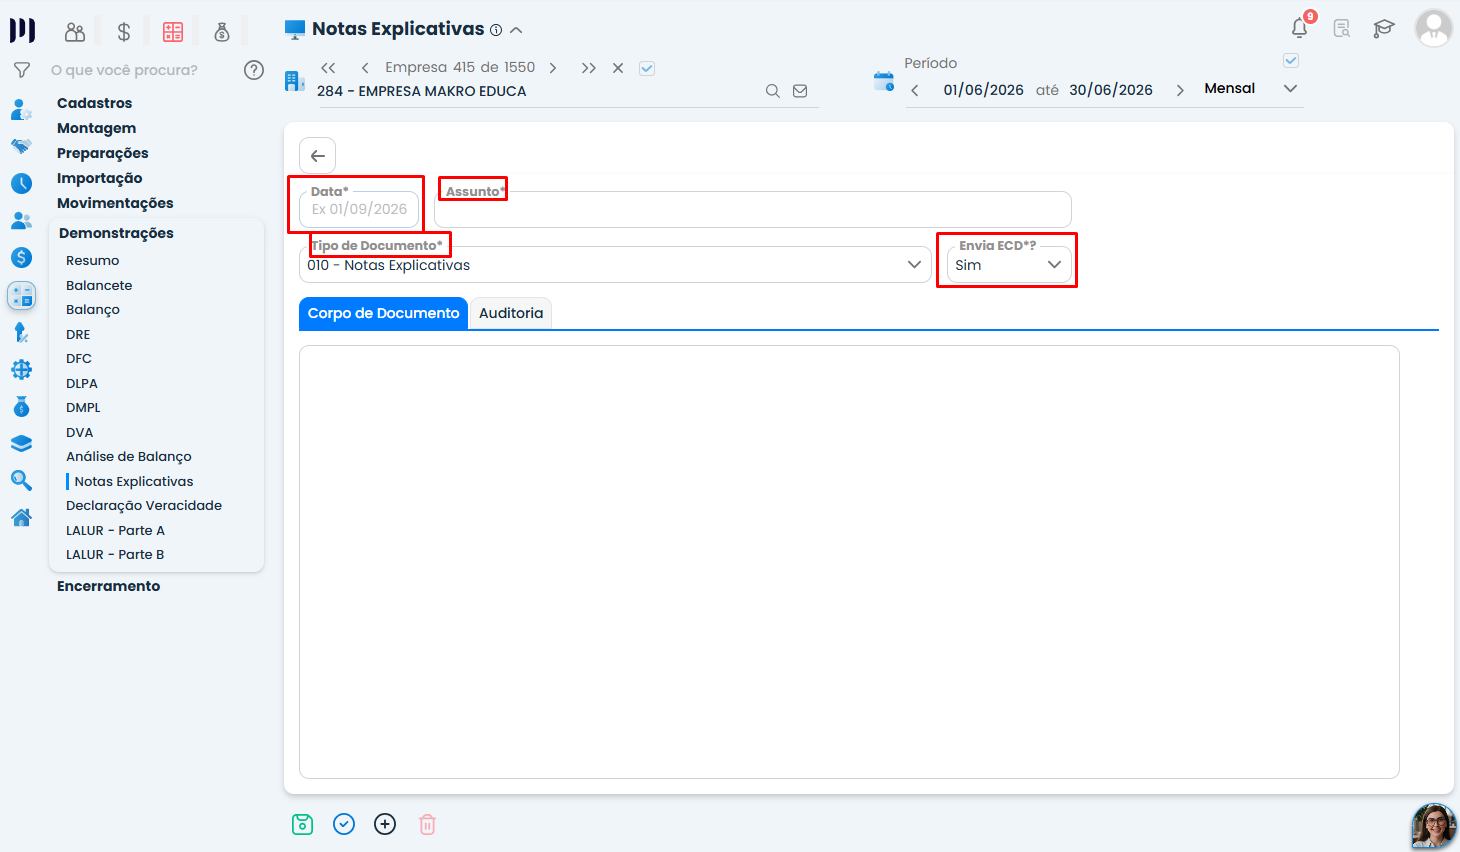
Task: Click the save document icon
Action: point(302,824)
